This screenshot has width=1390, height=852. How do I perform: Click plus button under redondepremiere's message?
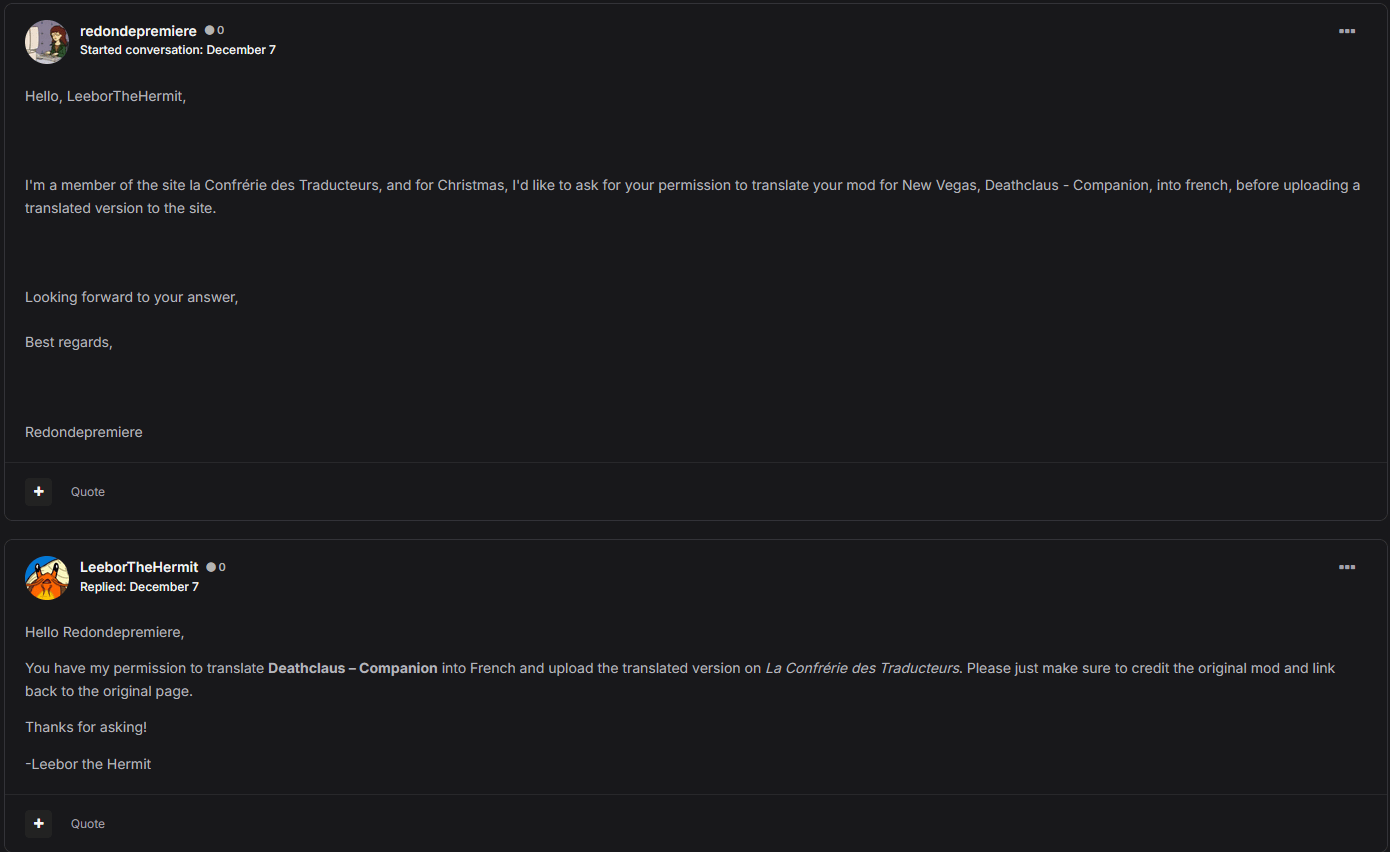point(39,491)
